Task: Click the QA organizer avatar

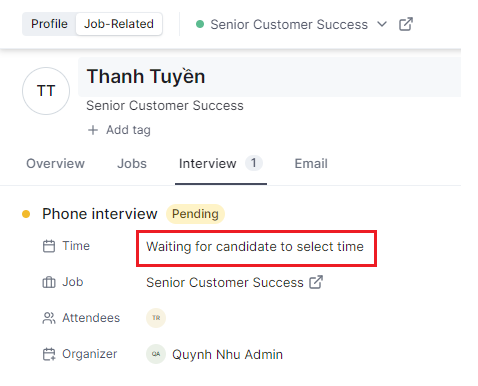Action: [x=156, y=354]
